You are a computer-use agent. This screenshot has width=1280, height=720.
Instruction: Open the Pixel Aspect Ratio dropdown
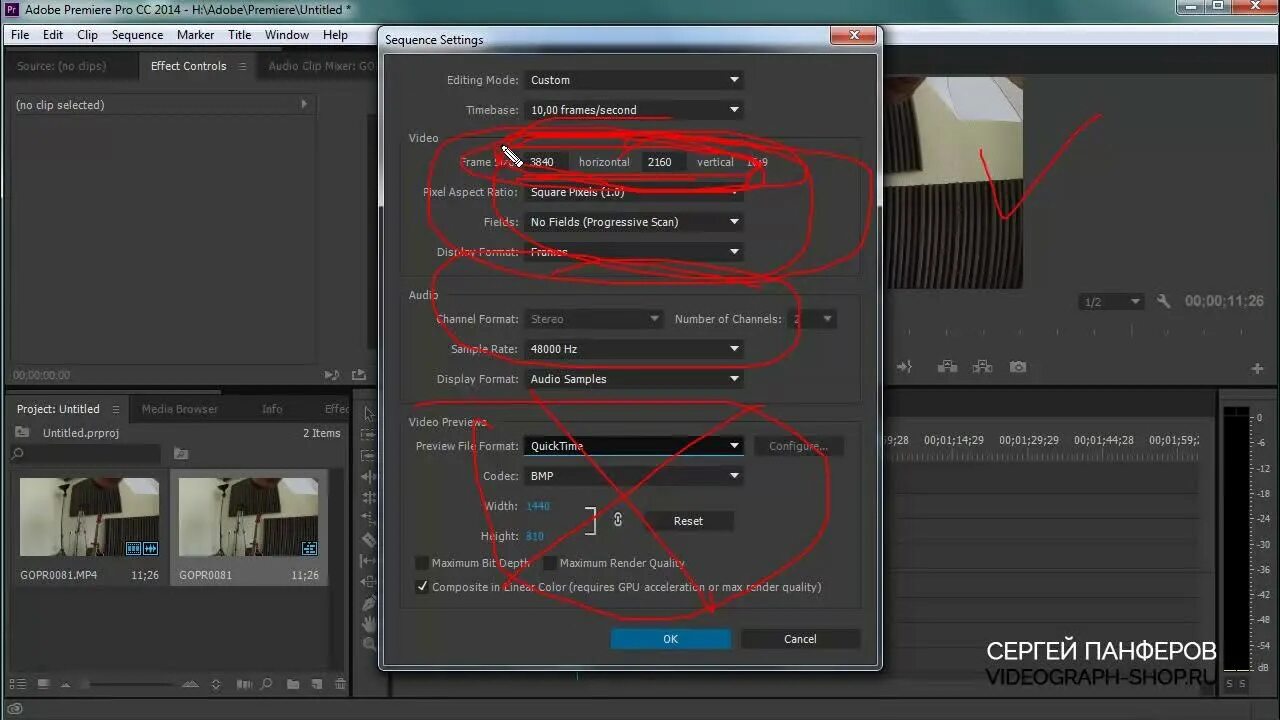pos(634,192)
